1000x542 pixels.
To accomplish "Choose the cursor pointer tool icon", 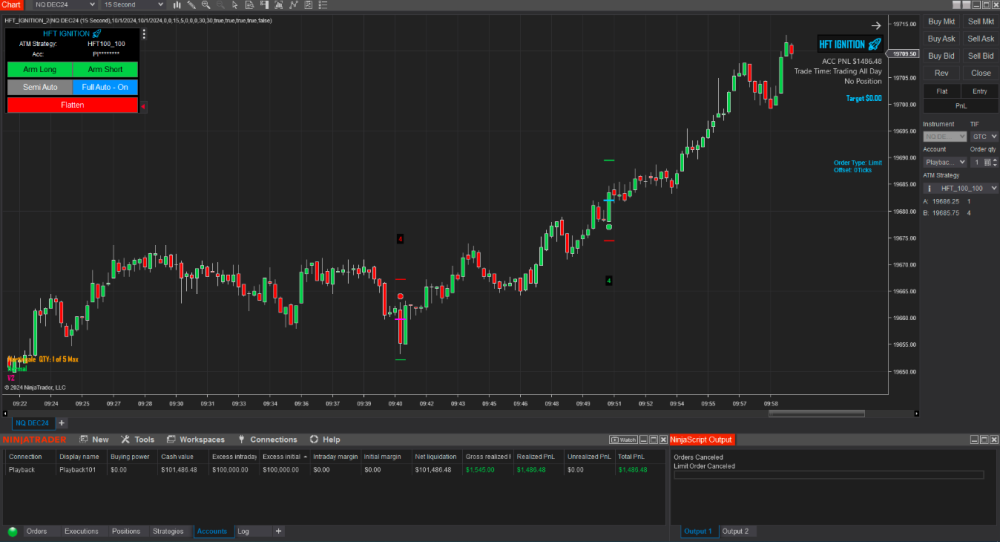I will [235, 4].
